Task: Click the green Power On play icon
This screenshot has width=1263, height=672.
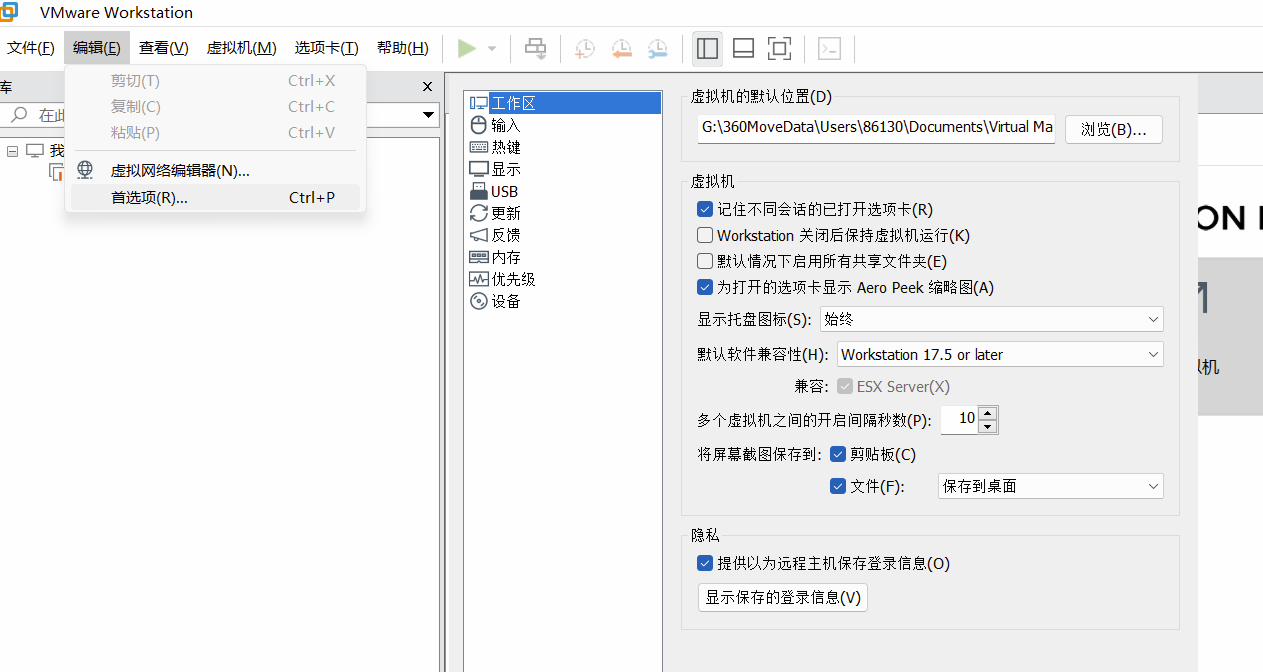Action: [x=467, y=48]
